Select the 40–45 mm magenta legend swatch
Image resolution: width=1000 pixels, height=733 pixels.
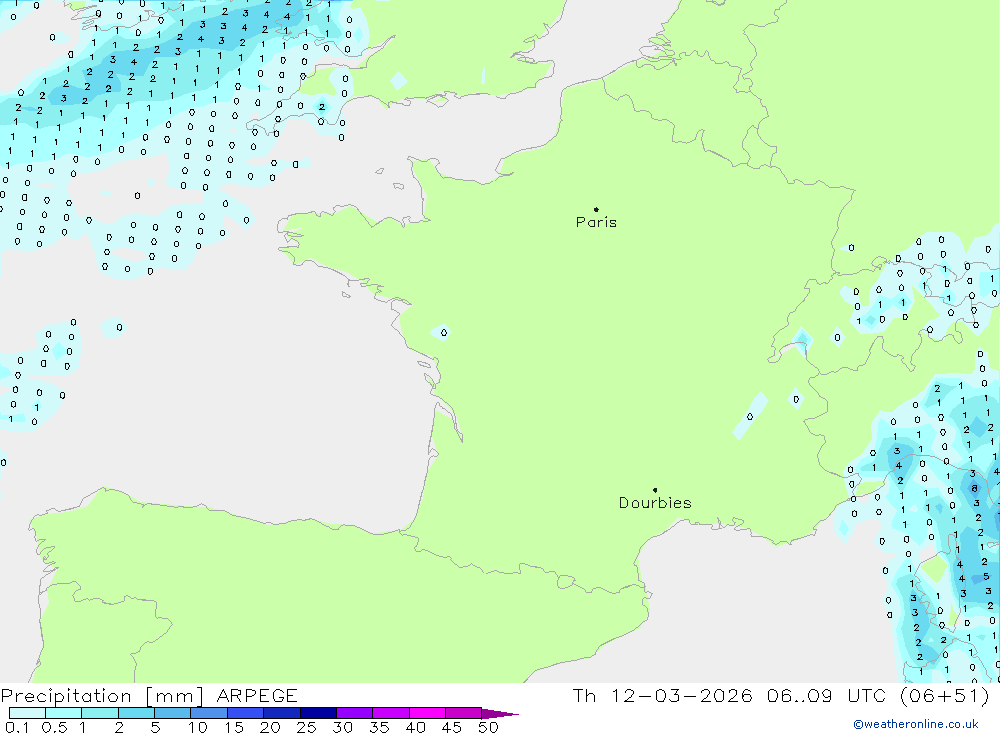427,713
